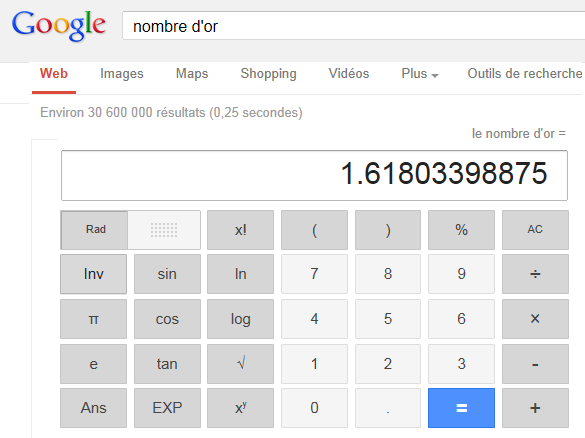Image resolution: width=585 pixels, height=438 pixels.
Task: Click the x to the power y key
Action: coord(241,408)
